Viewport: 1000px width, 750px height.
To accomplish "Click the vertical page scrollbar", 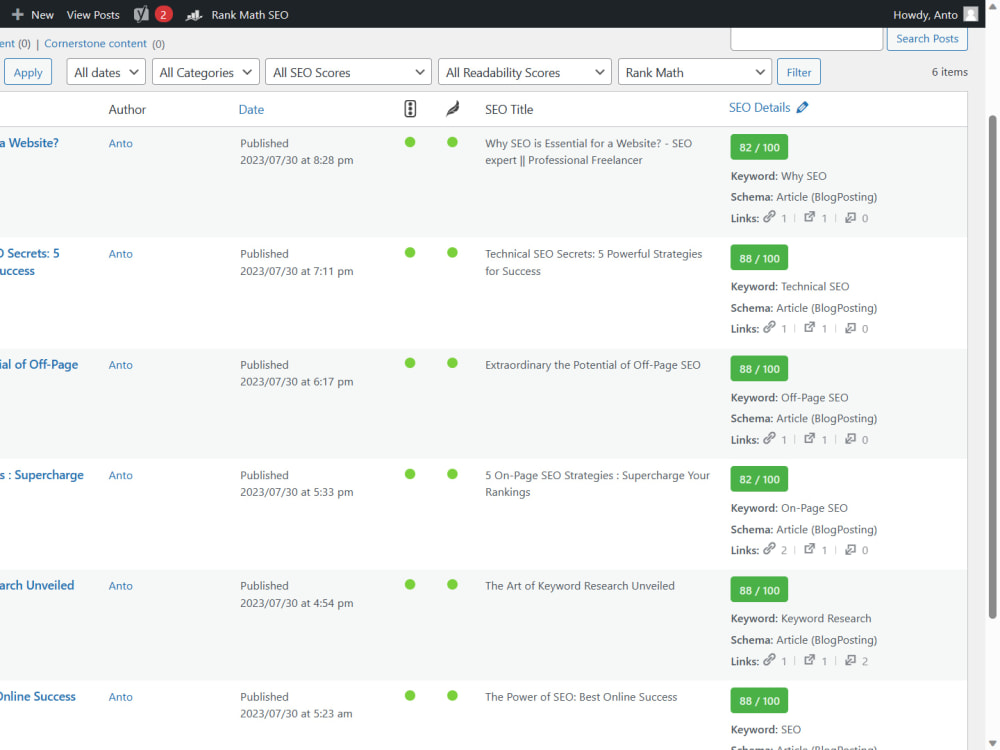I will 992,367.
